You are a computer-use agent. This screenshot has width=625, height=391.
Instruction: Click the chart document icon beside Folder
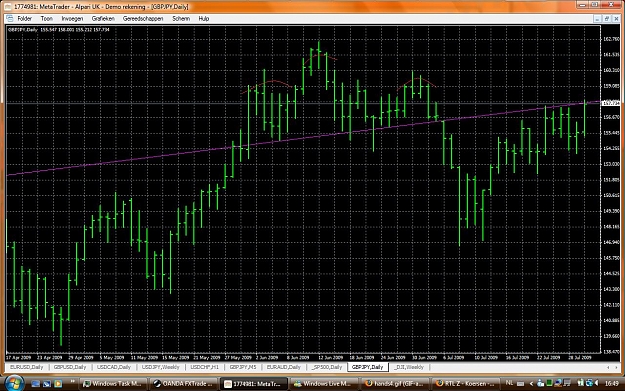point(10,18)
